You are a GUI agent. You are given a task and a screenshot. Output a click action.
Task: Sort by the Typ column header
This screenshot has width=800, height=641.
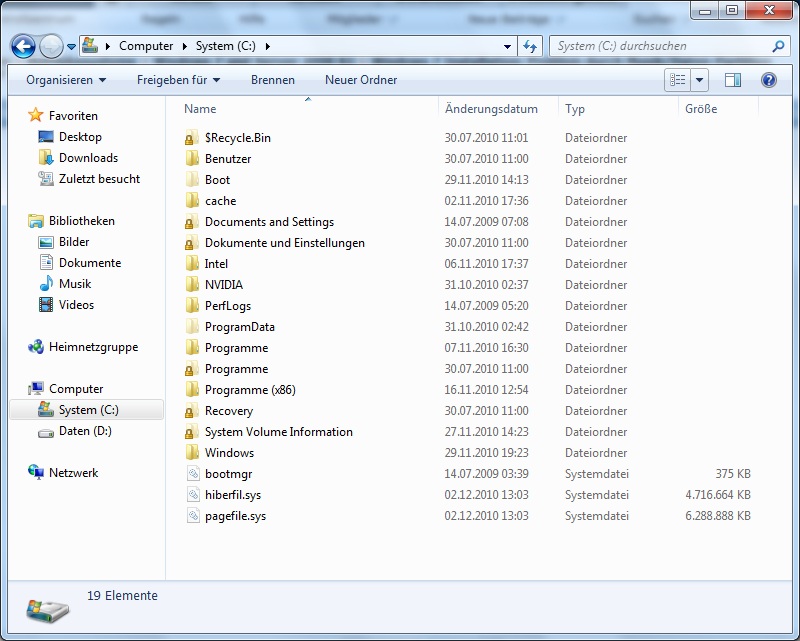[x=618, y=109]
